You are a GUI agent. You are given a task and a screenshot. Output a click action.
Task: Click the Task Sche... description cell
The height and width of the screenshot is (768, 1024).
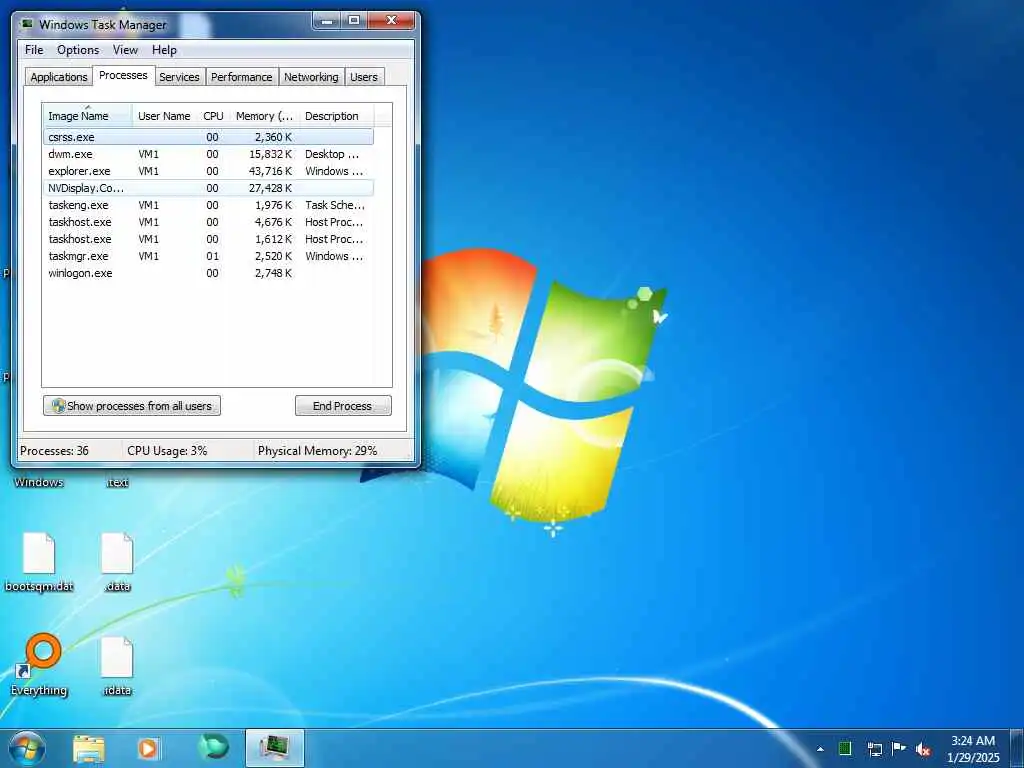(x=335, y=205)
